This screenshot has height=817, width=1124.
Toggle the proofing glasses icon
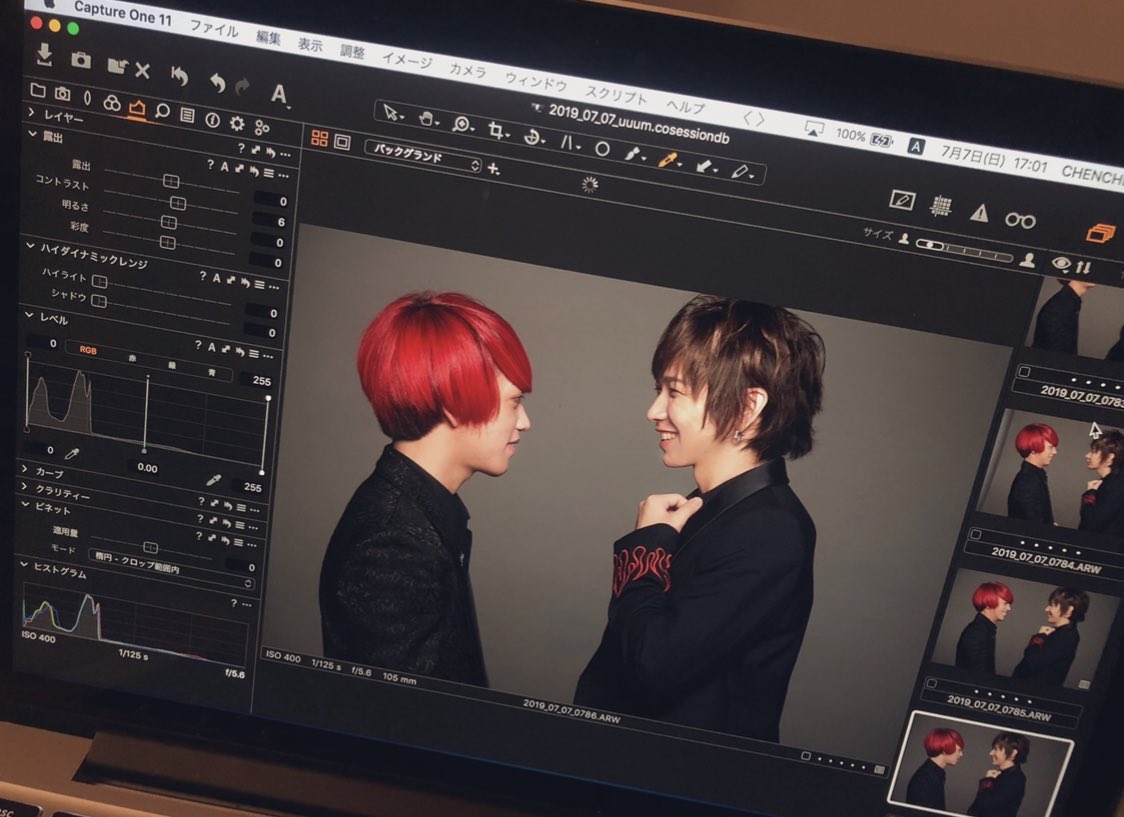1020,220
